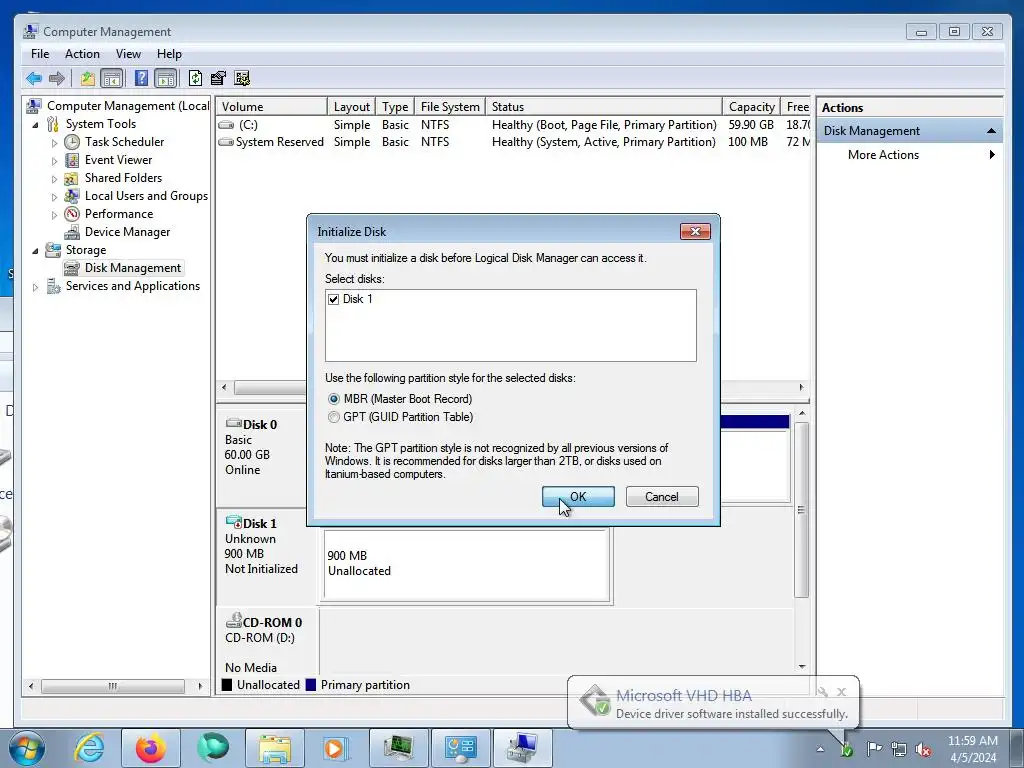Launch Firefox from the taskbar
The width and height of the screenshot is (1024, 768).
150,748
